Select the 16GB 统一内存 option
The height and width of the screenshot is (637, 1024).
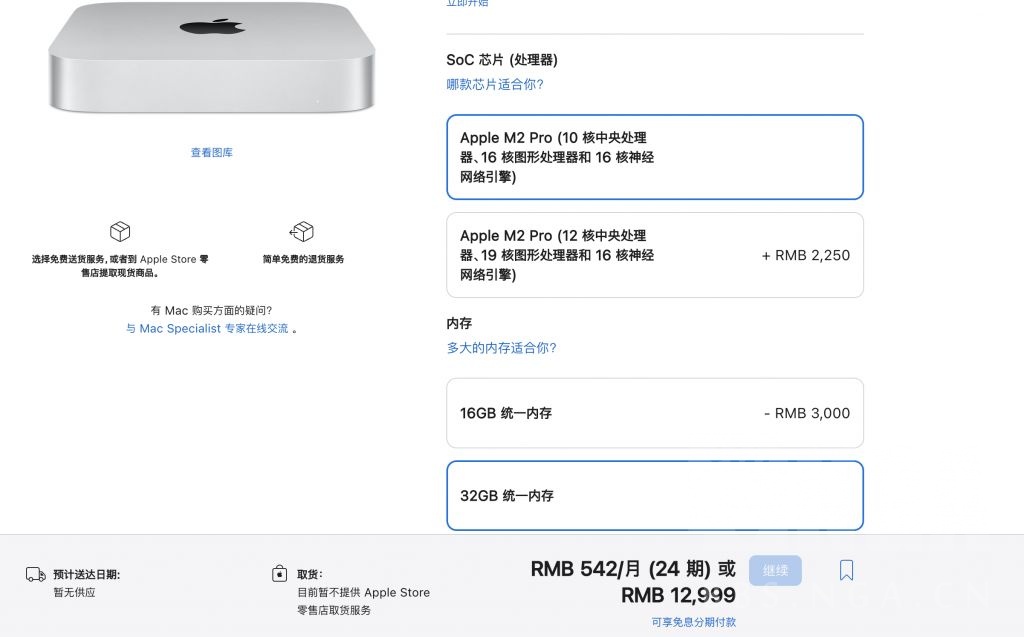pyautogui.click(x=654, y=413)
